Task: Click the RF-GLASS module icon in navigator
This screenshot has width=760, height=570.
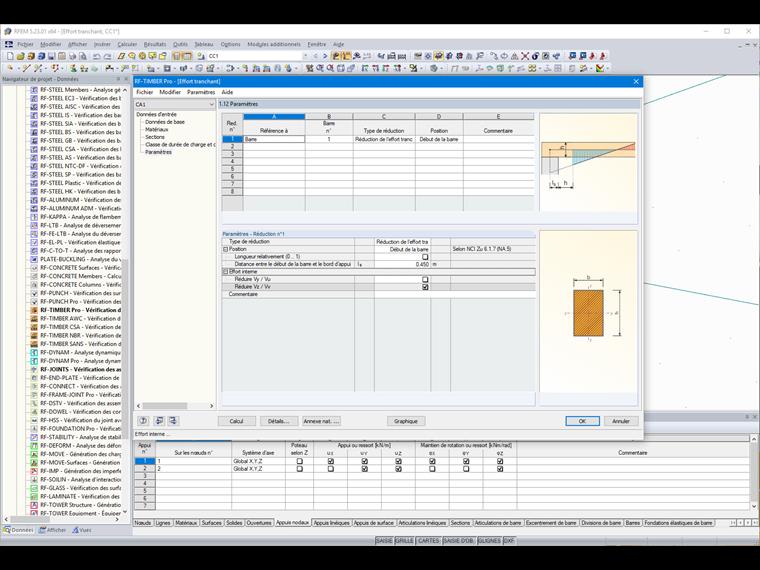Action: point(34,488)
